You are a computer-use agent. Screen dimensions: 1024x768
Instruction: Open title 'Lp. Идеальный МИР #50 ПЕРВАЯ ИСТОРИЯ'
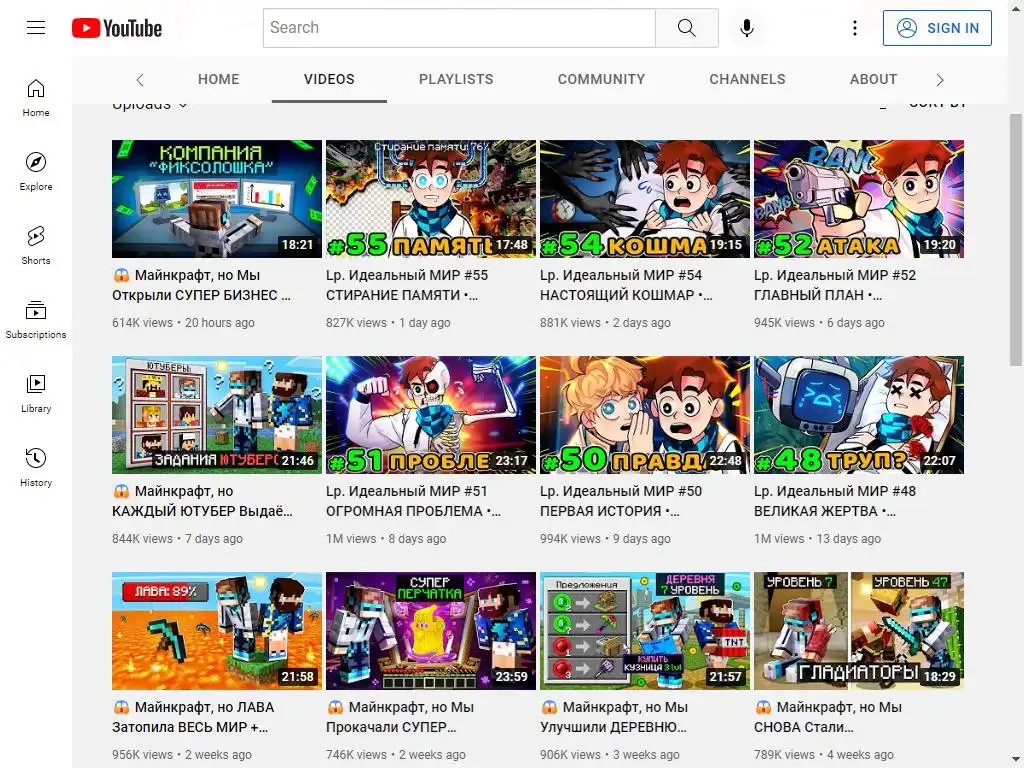621,501
